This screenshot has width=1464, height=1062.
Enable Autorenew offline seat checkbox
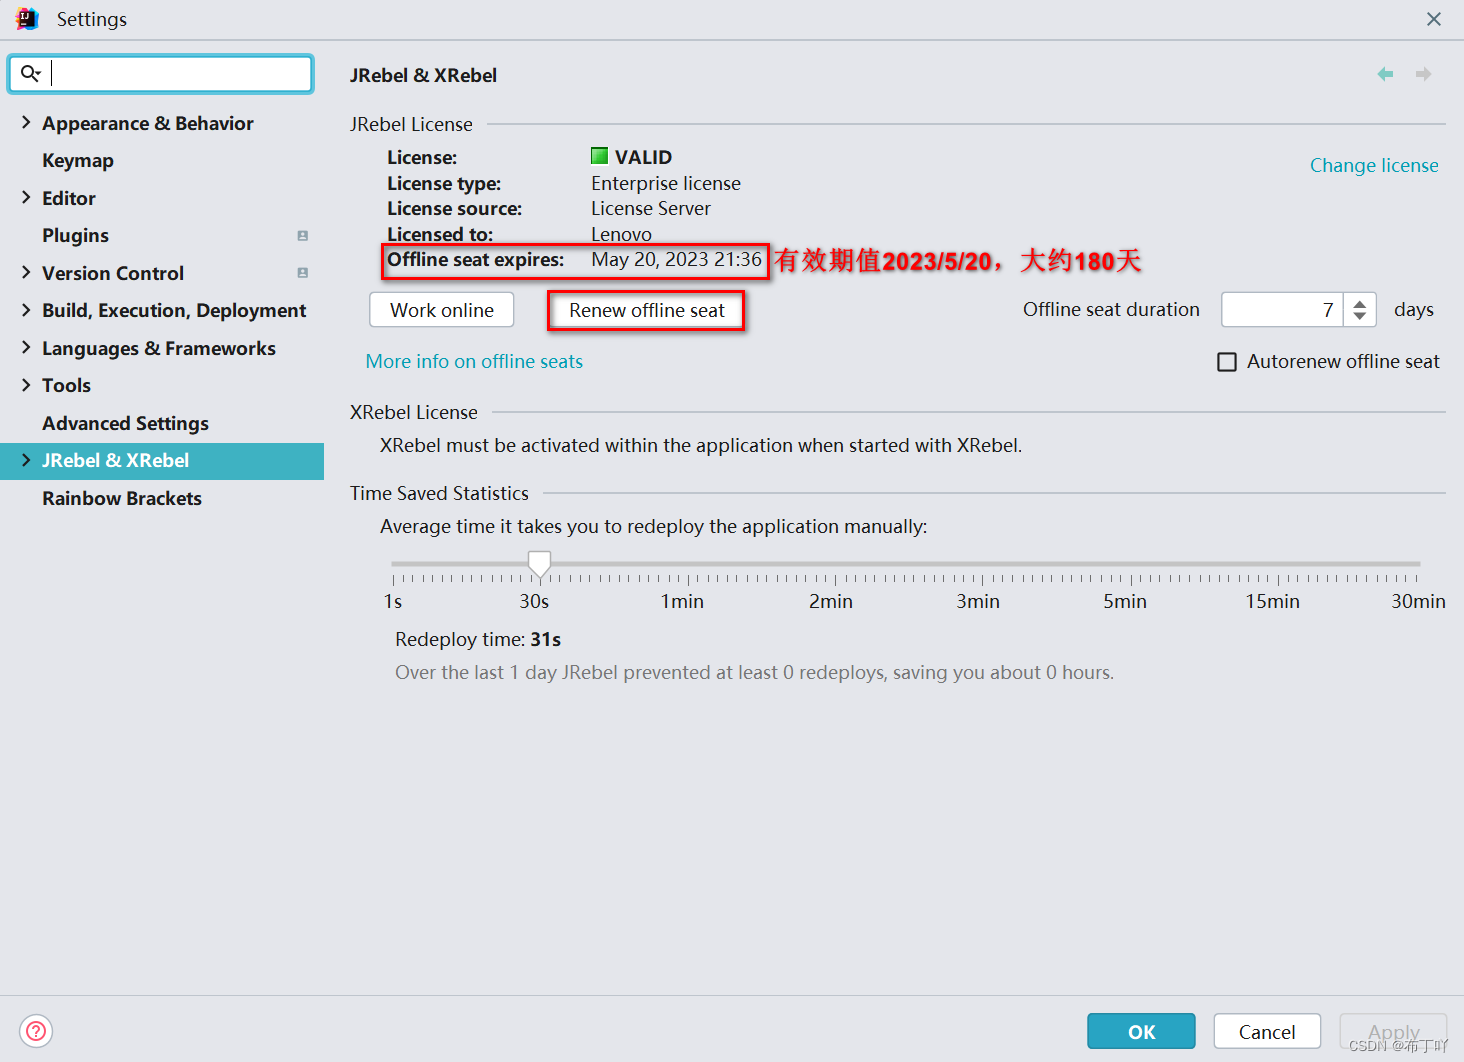pos(1227,362)
